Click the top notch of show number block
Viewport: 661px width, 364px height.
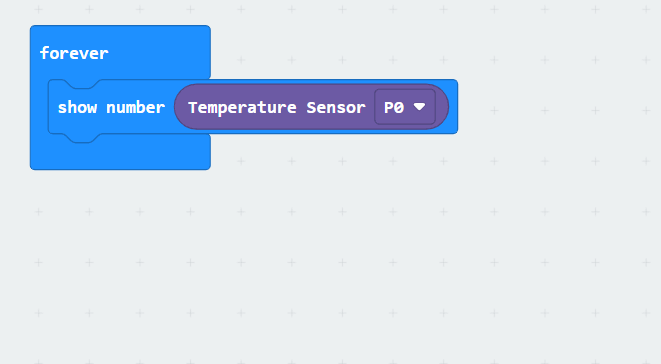click(82, 84)
